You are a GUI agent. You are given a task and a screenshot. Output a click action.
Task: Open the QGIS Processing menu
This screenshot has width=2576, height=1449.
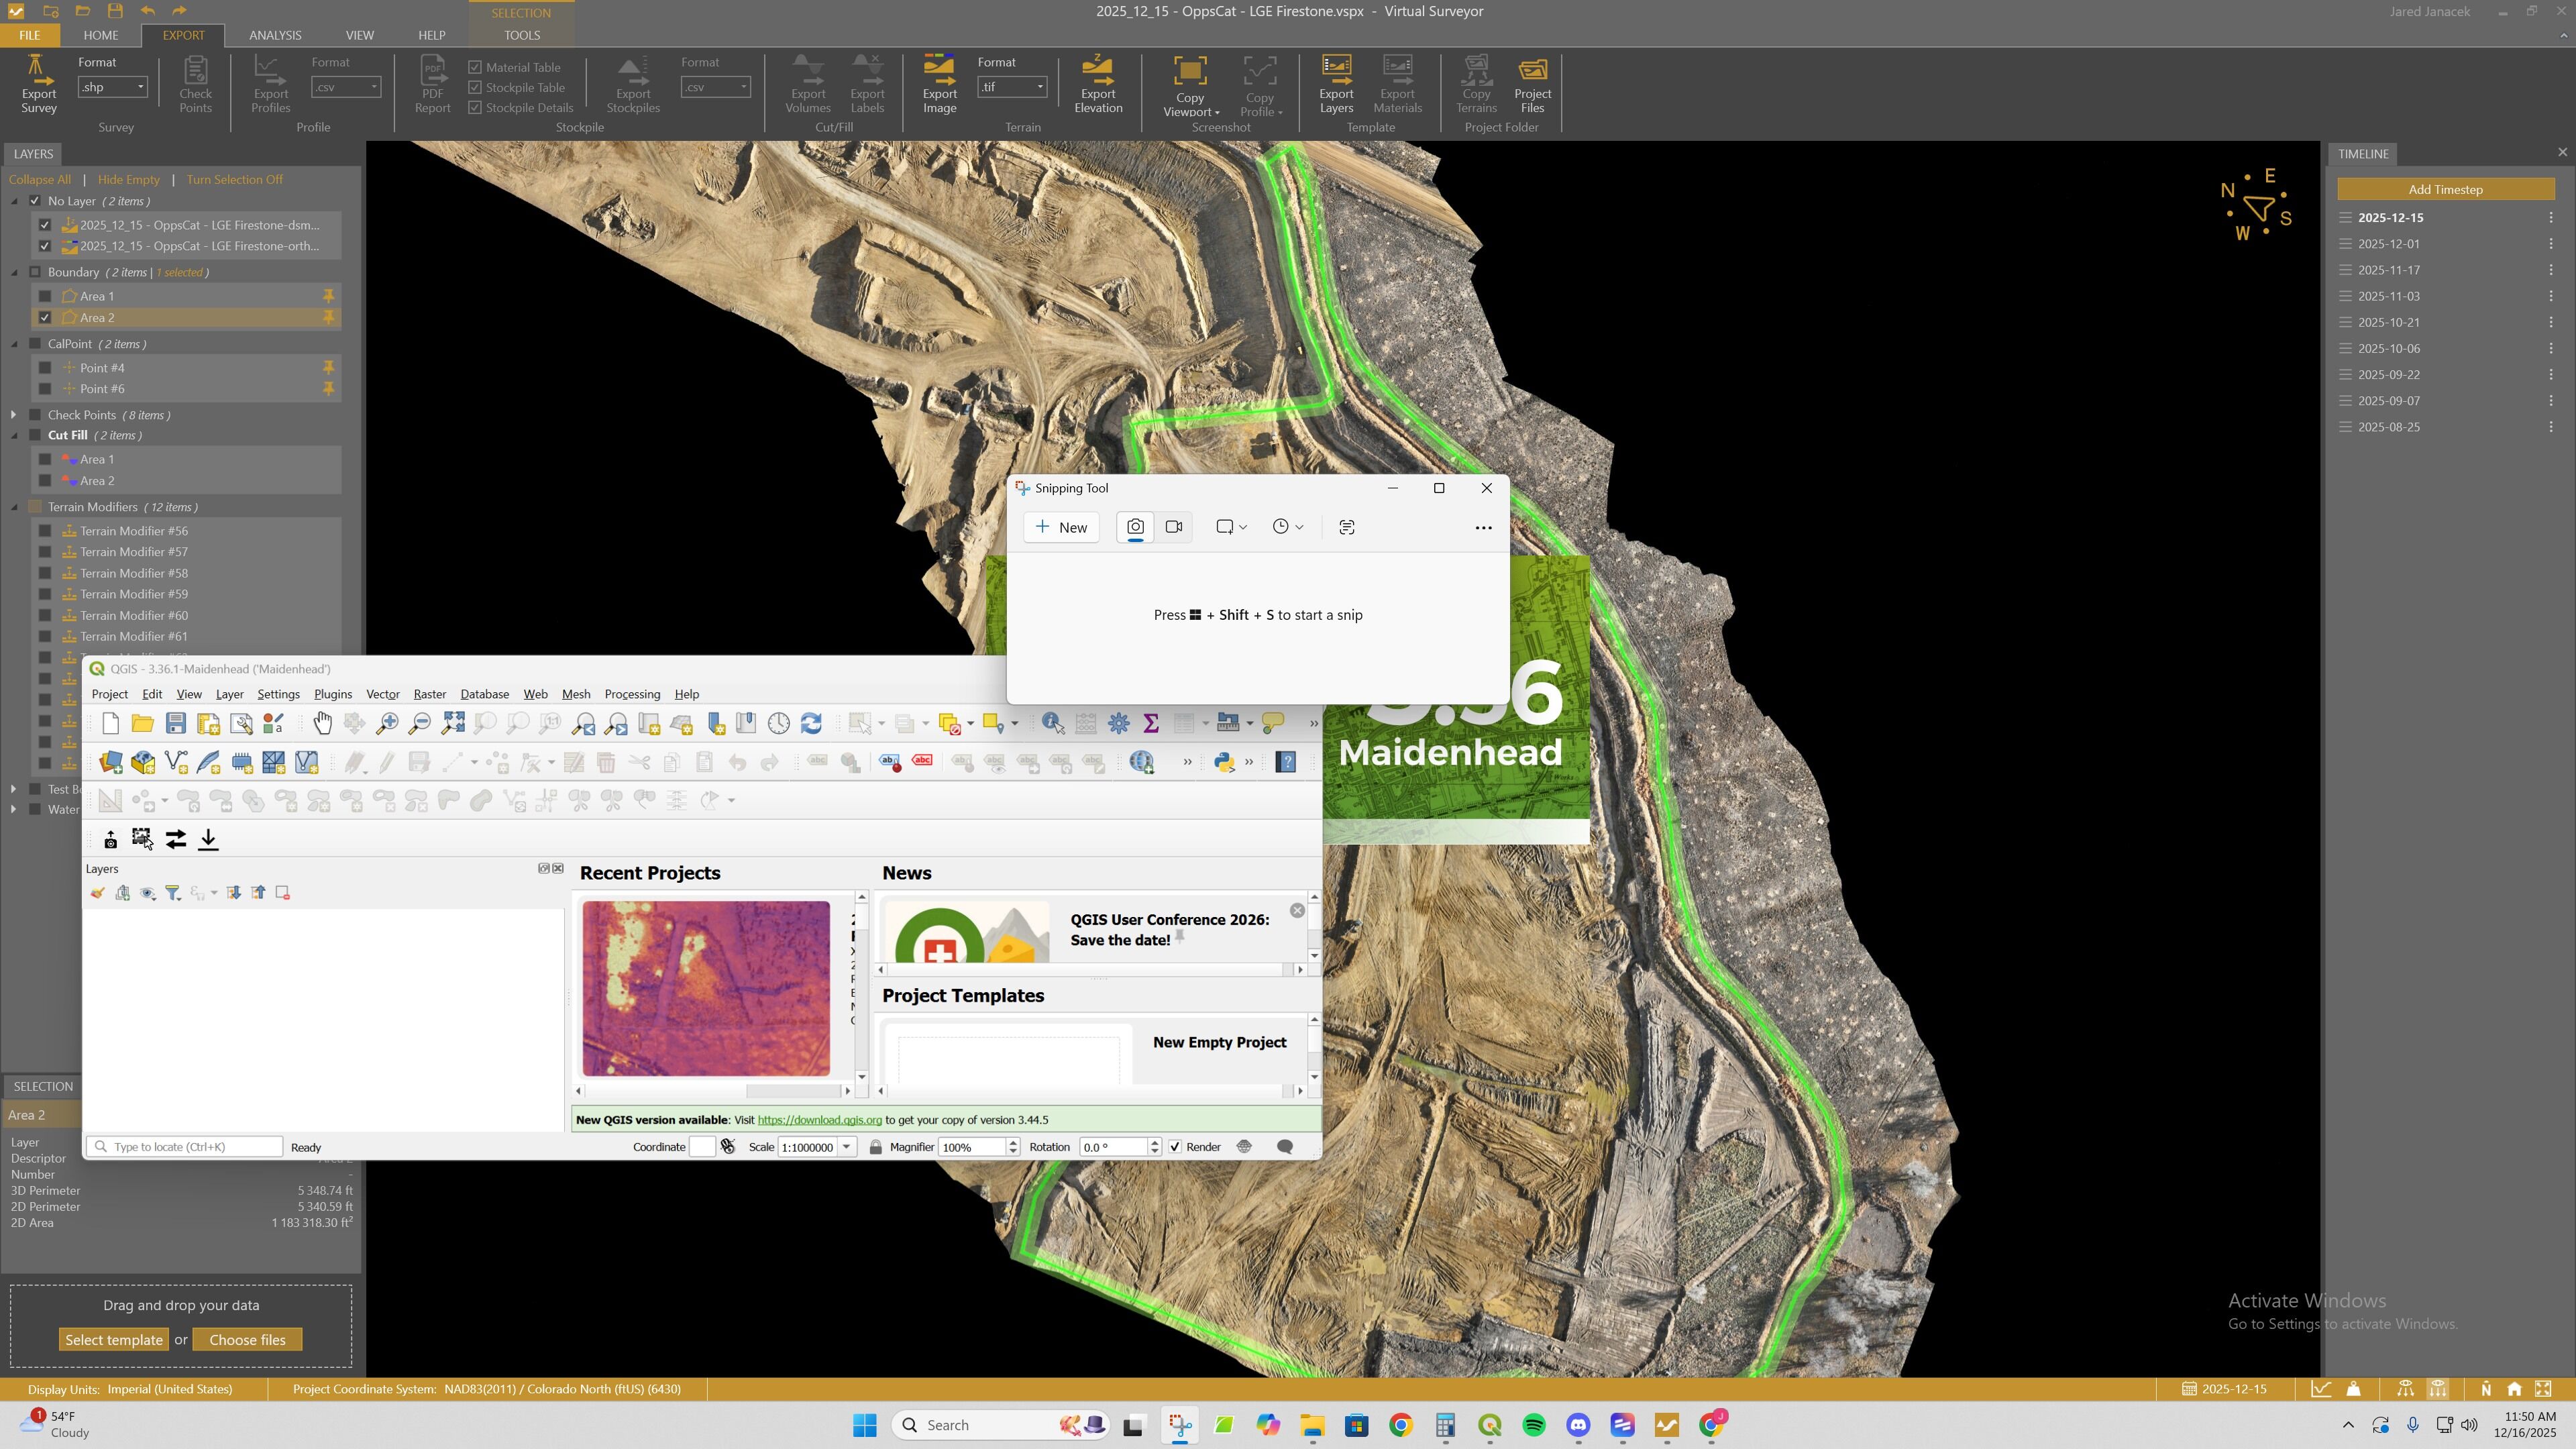632,694
